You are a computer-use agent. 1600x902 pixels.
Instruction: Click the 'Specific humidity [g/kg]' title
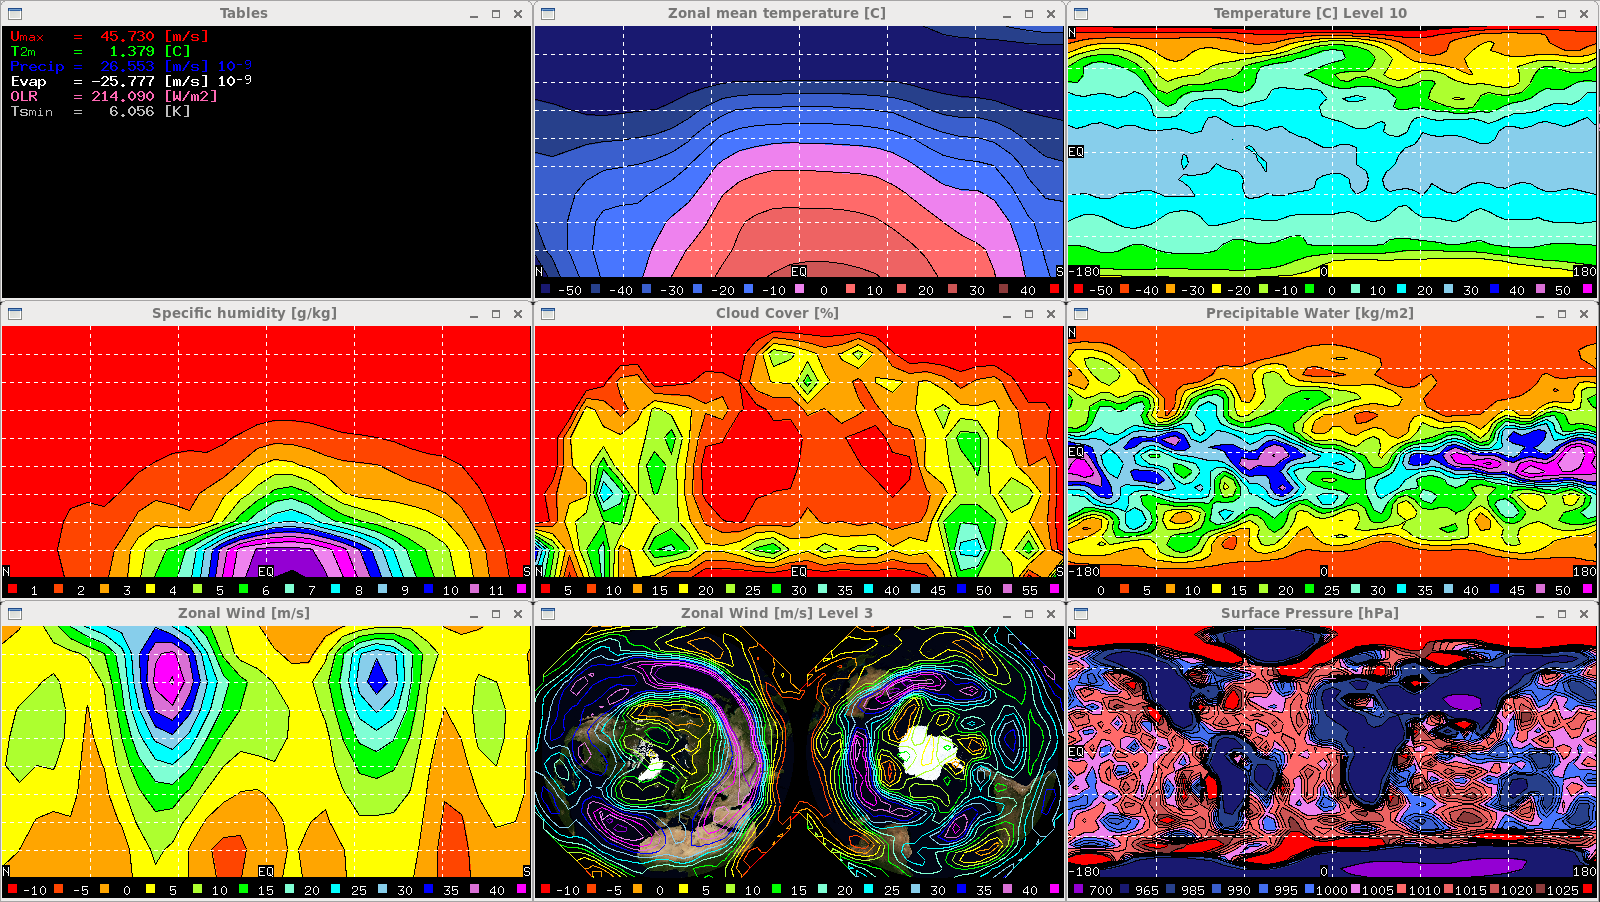[x=244, y=313]
